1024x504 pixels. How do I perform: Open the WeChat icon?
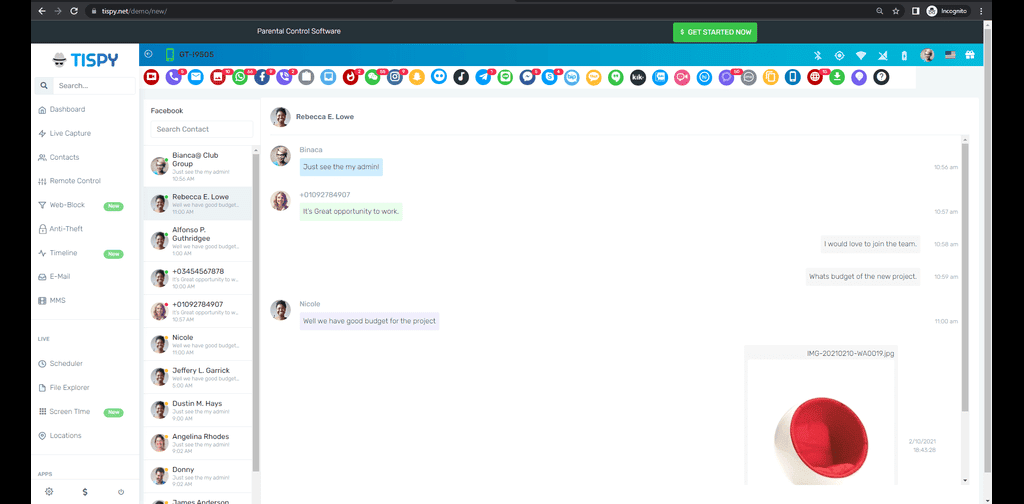click(372, 77)
